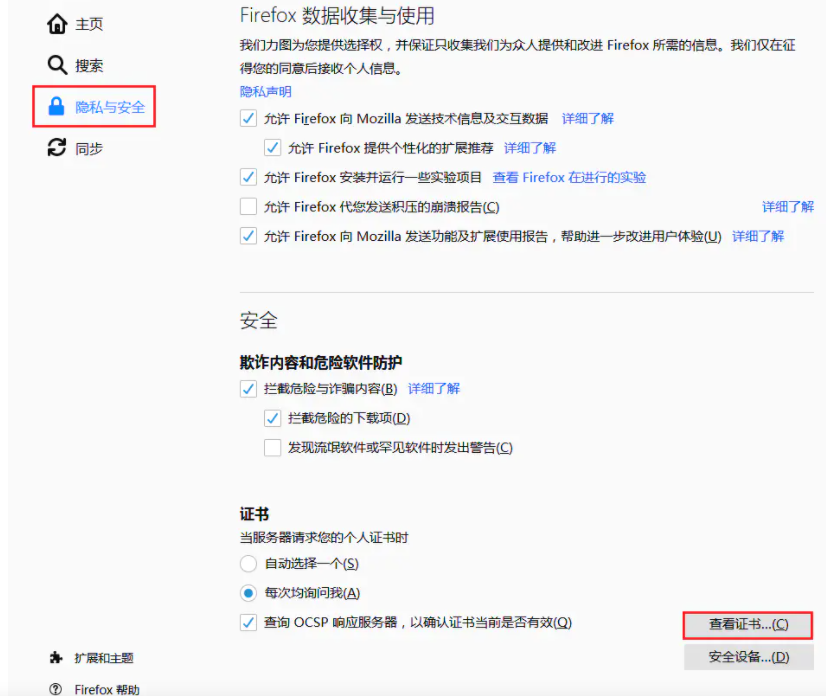The width and height of the screenshot is (826, 700).
Task: Open the 搜索 settings category
Action: tap(89, 66)
